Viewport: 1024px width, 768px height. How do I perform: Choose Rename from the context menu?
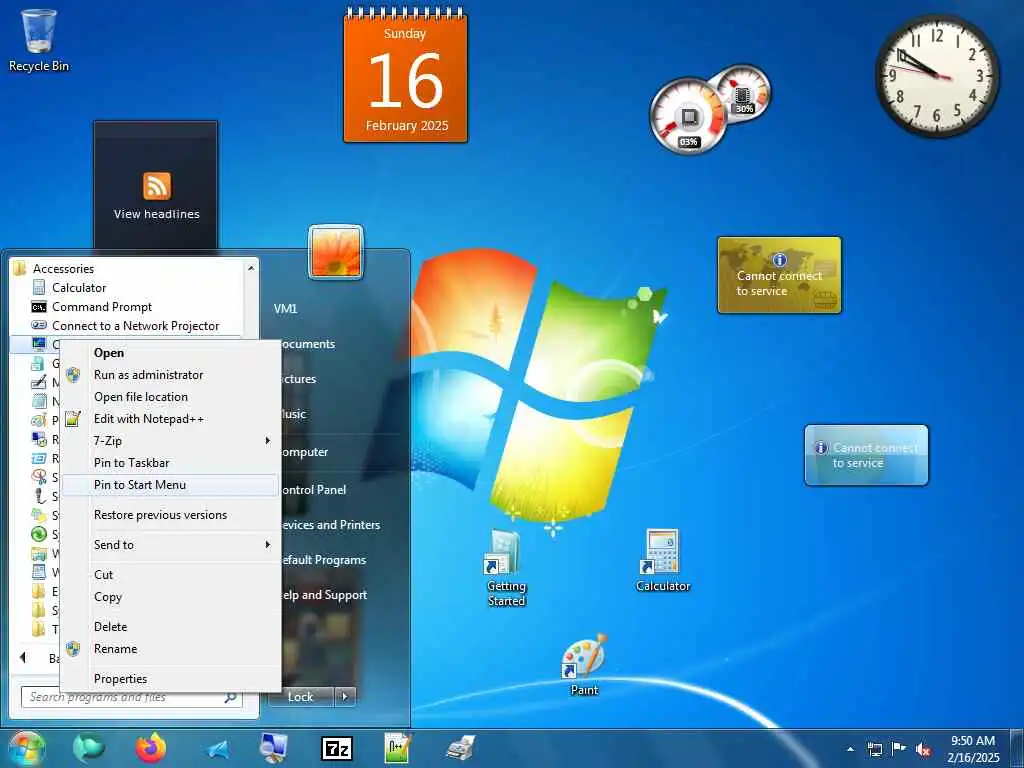click(171, 648)
